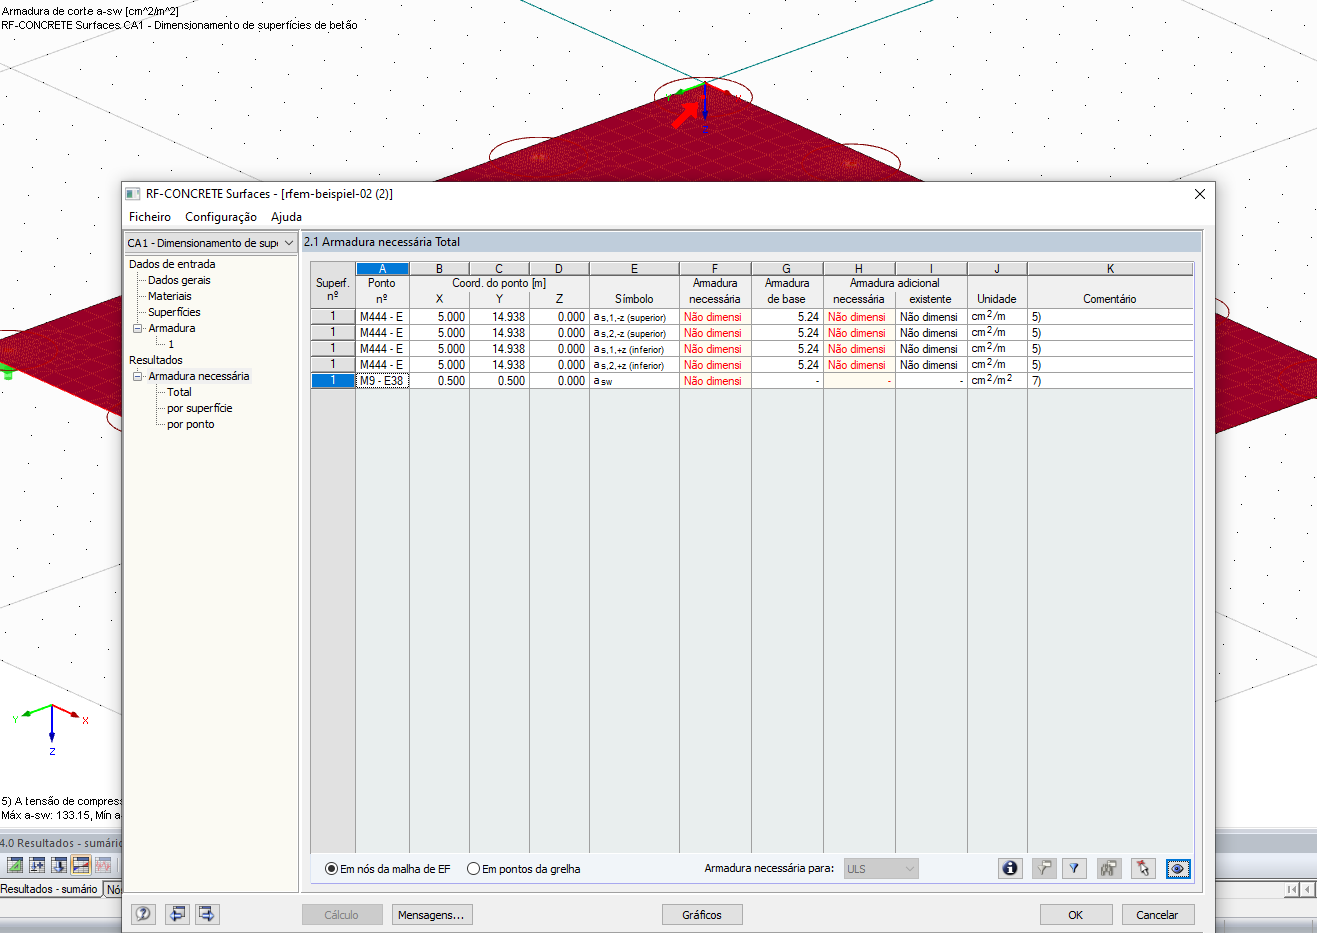Go to next table with right-arrow icon
This screenshot has height=933, width=1317.
click(206, 914)
